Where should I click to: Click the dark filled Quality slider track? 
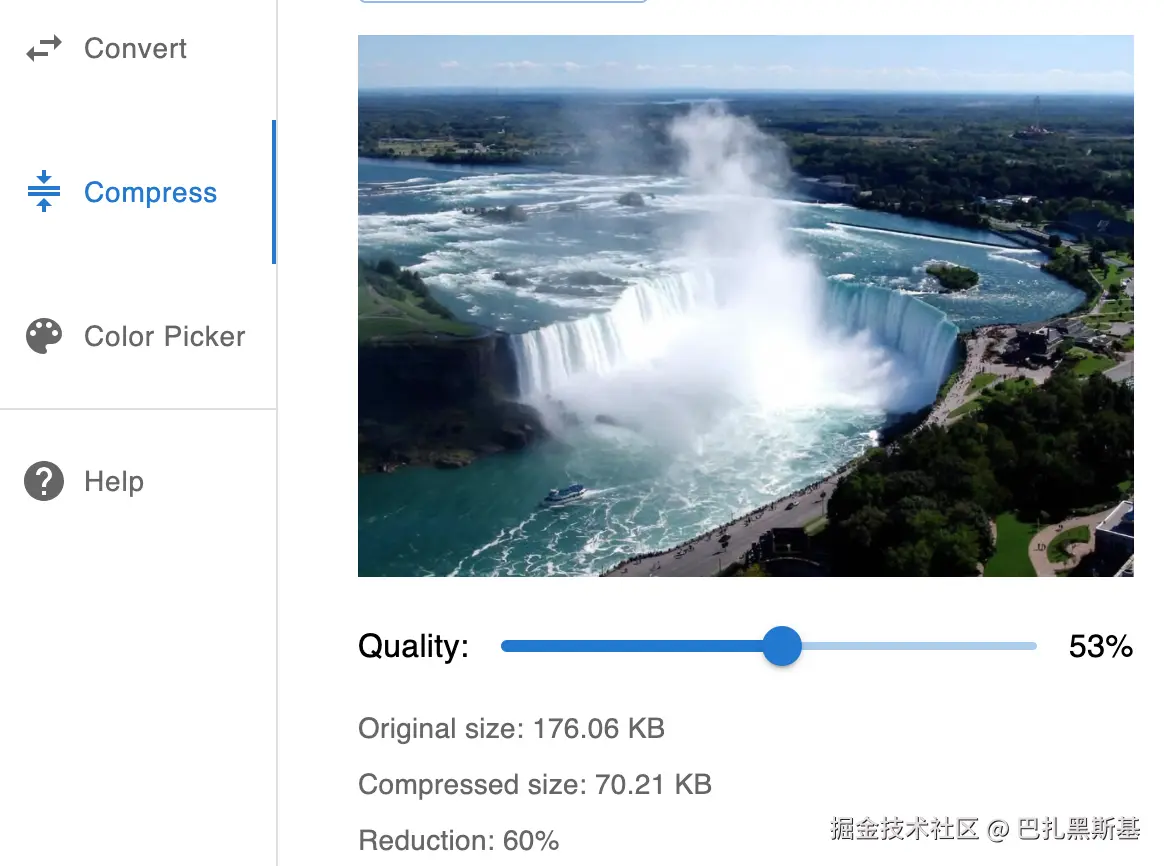click(x=632, y=646)
